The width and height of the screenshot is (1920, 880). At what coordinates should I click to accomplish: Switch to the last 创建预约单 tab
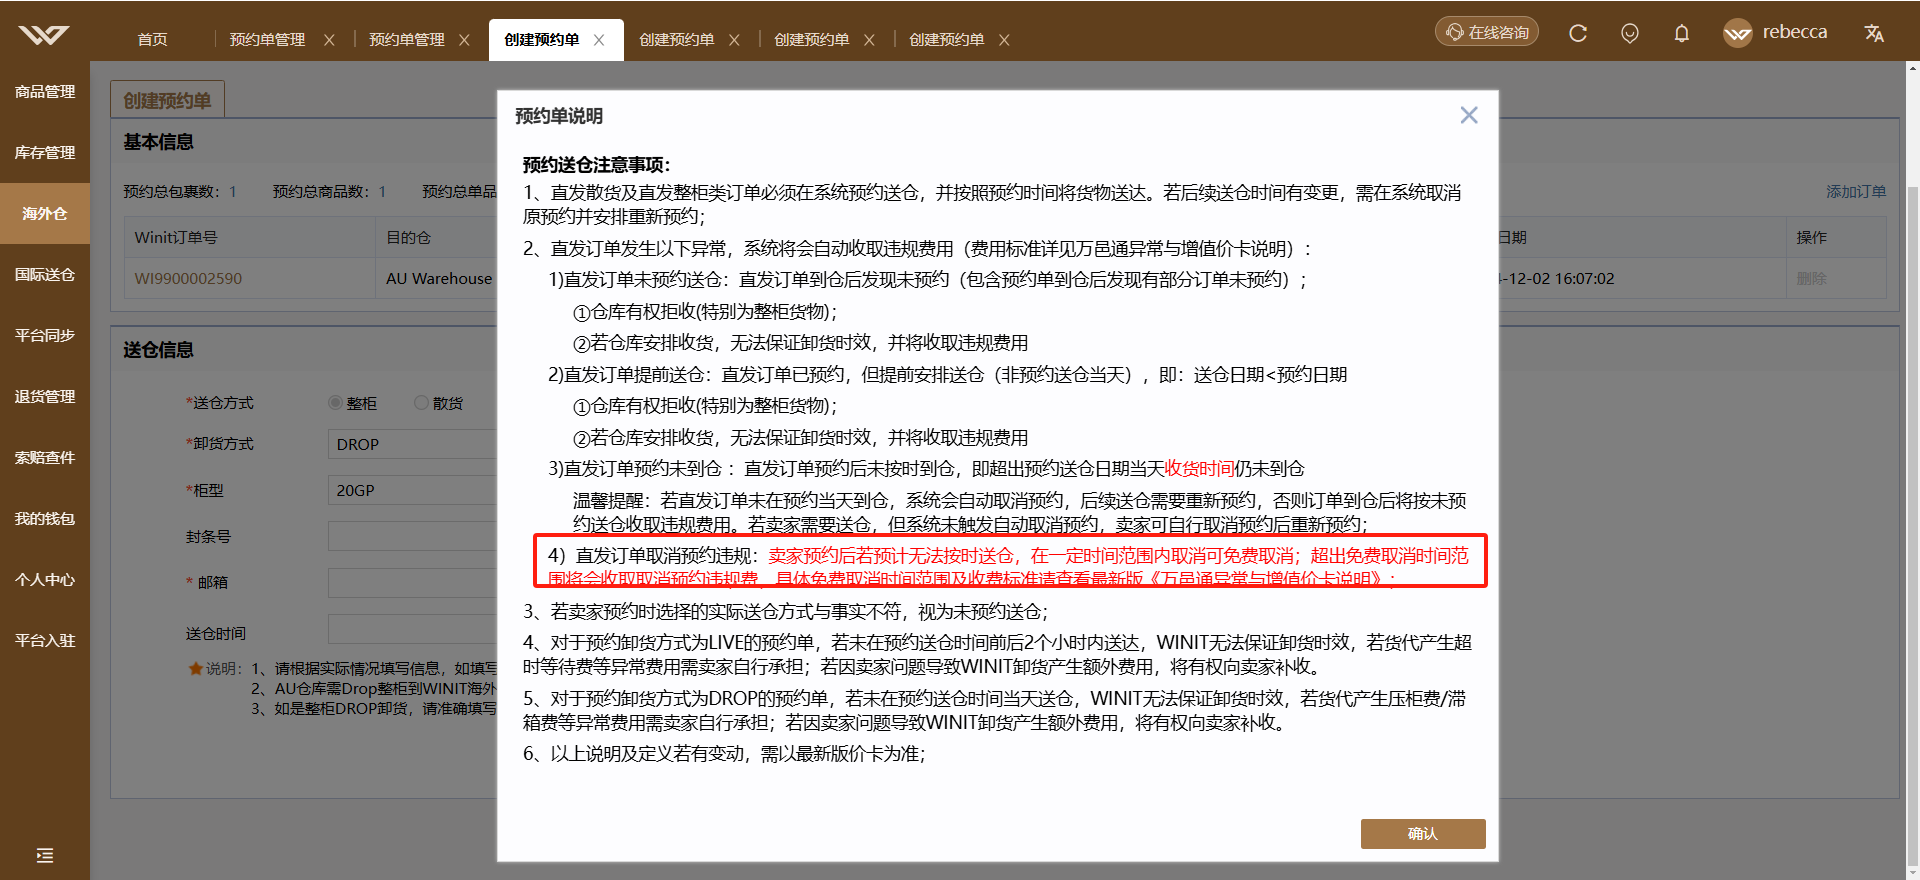tap(947, 39)
